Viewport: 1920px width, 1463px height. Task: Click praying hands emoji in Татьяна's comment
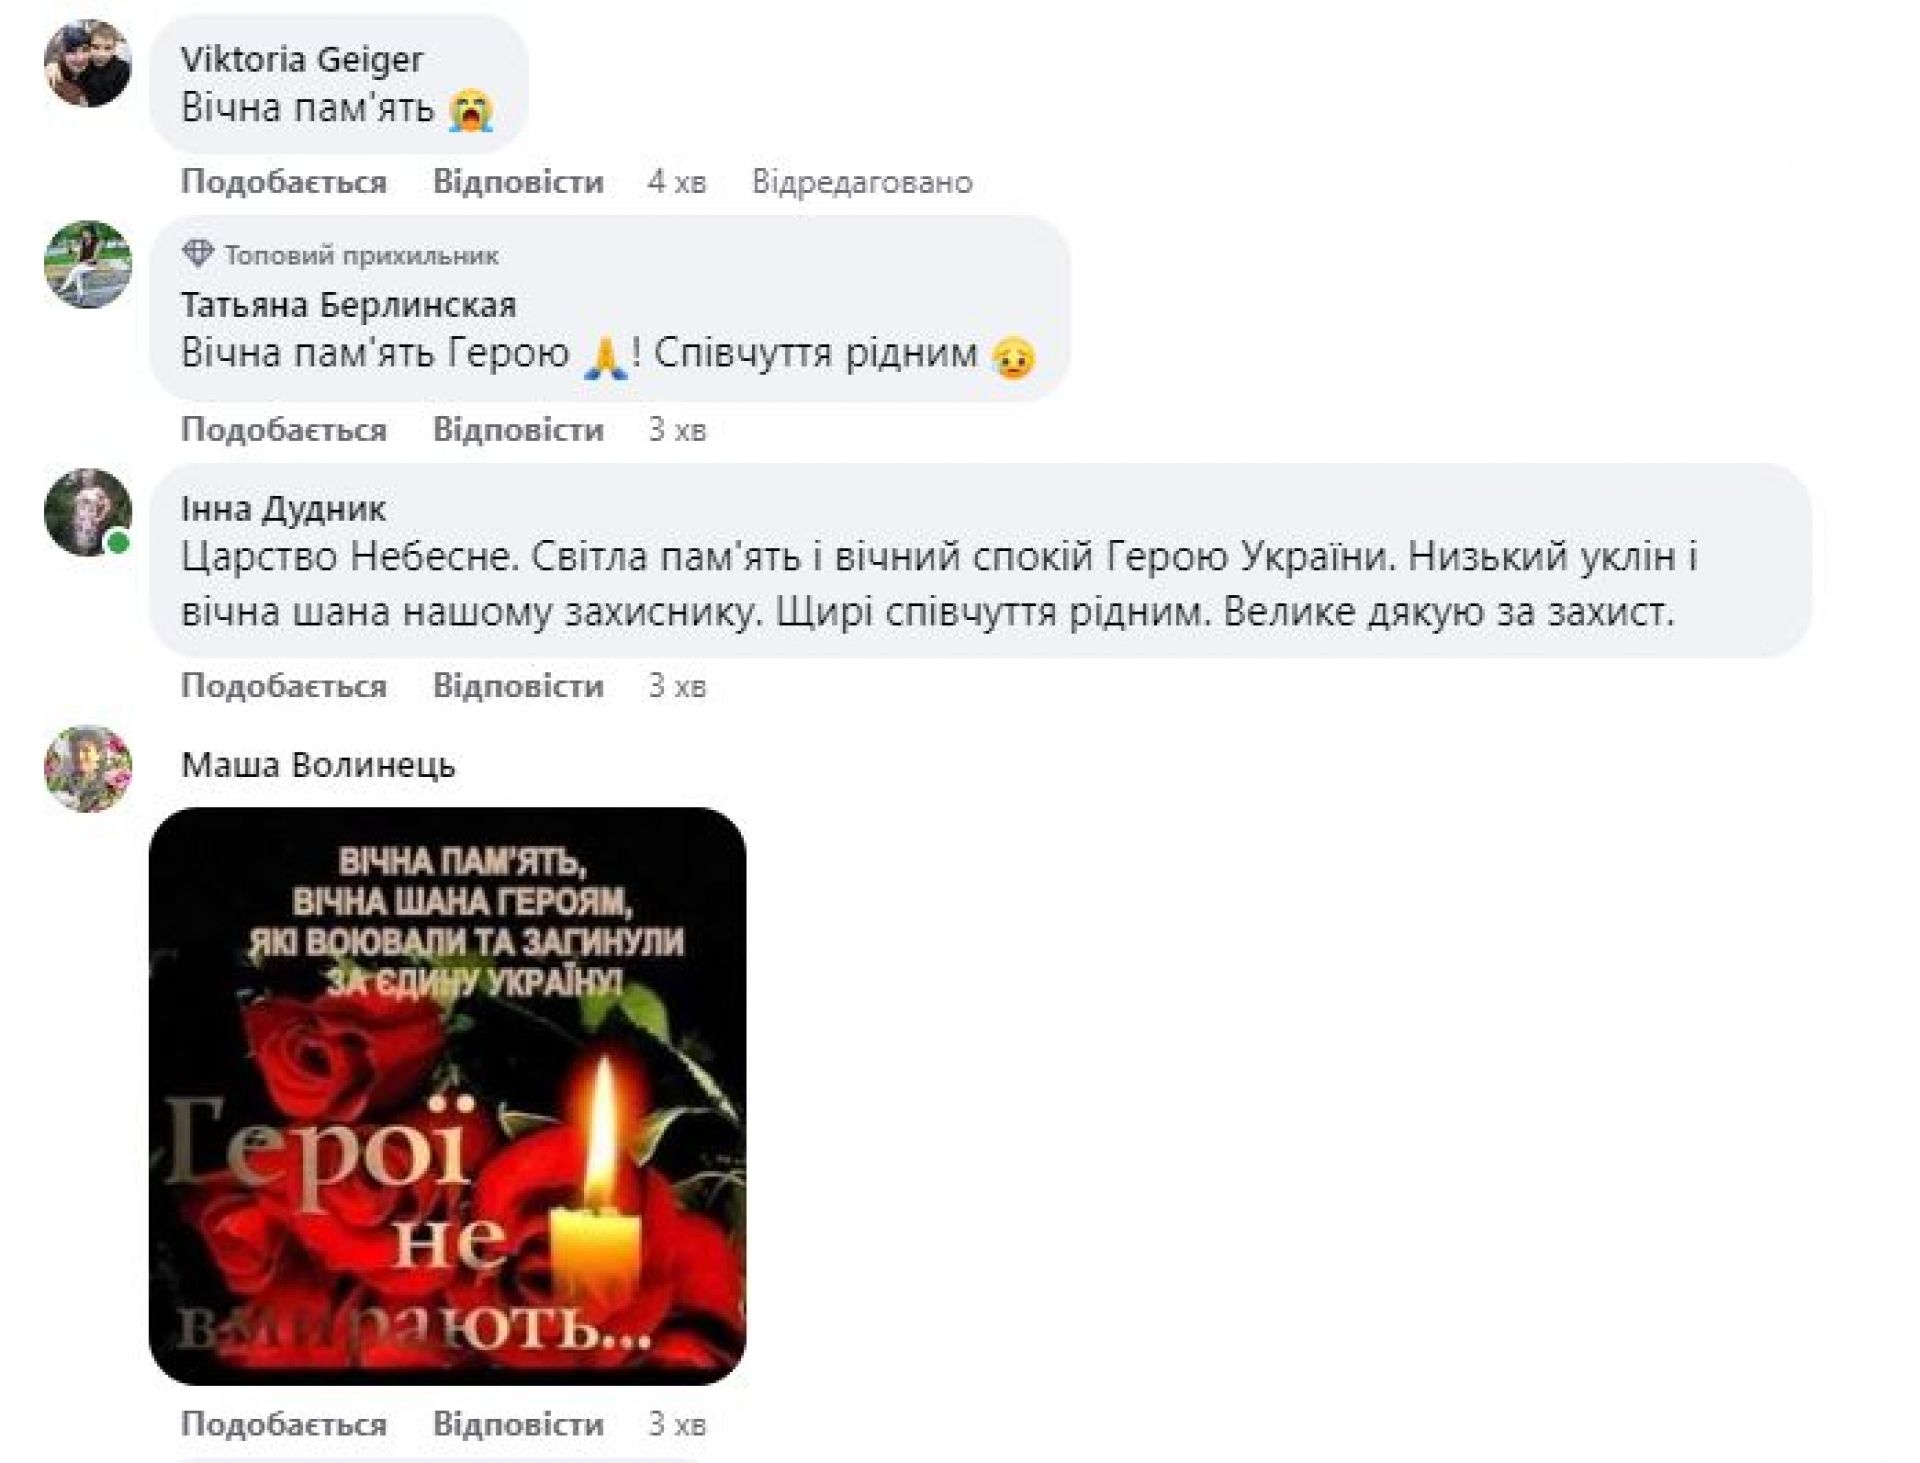pyautogui.click(x=605, y=357)
